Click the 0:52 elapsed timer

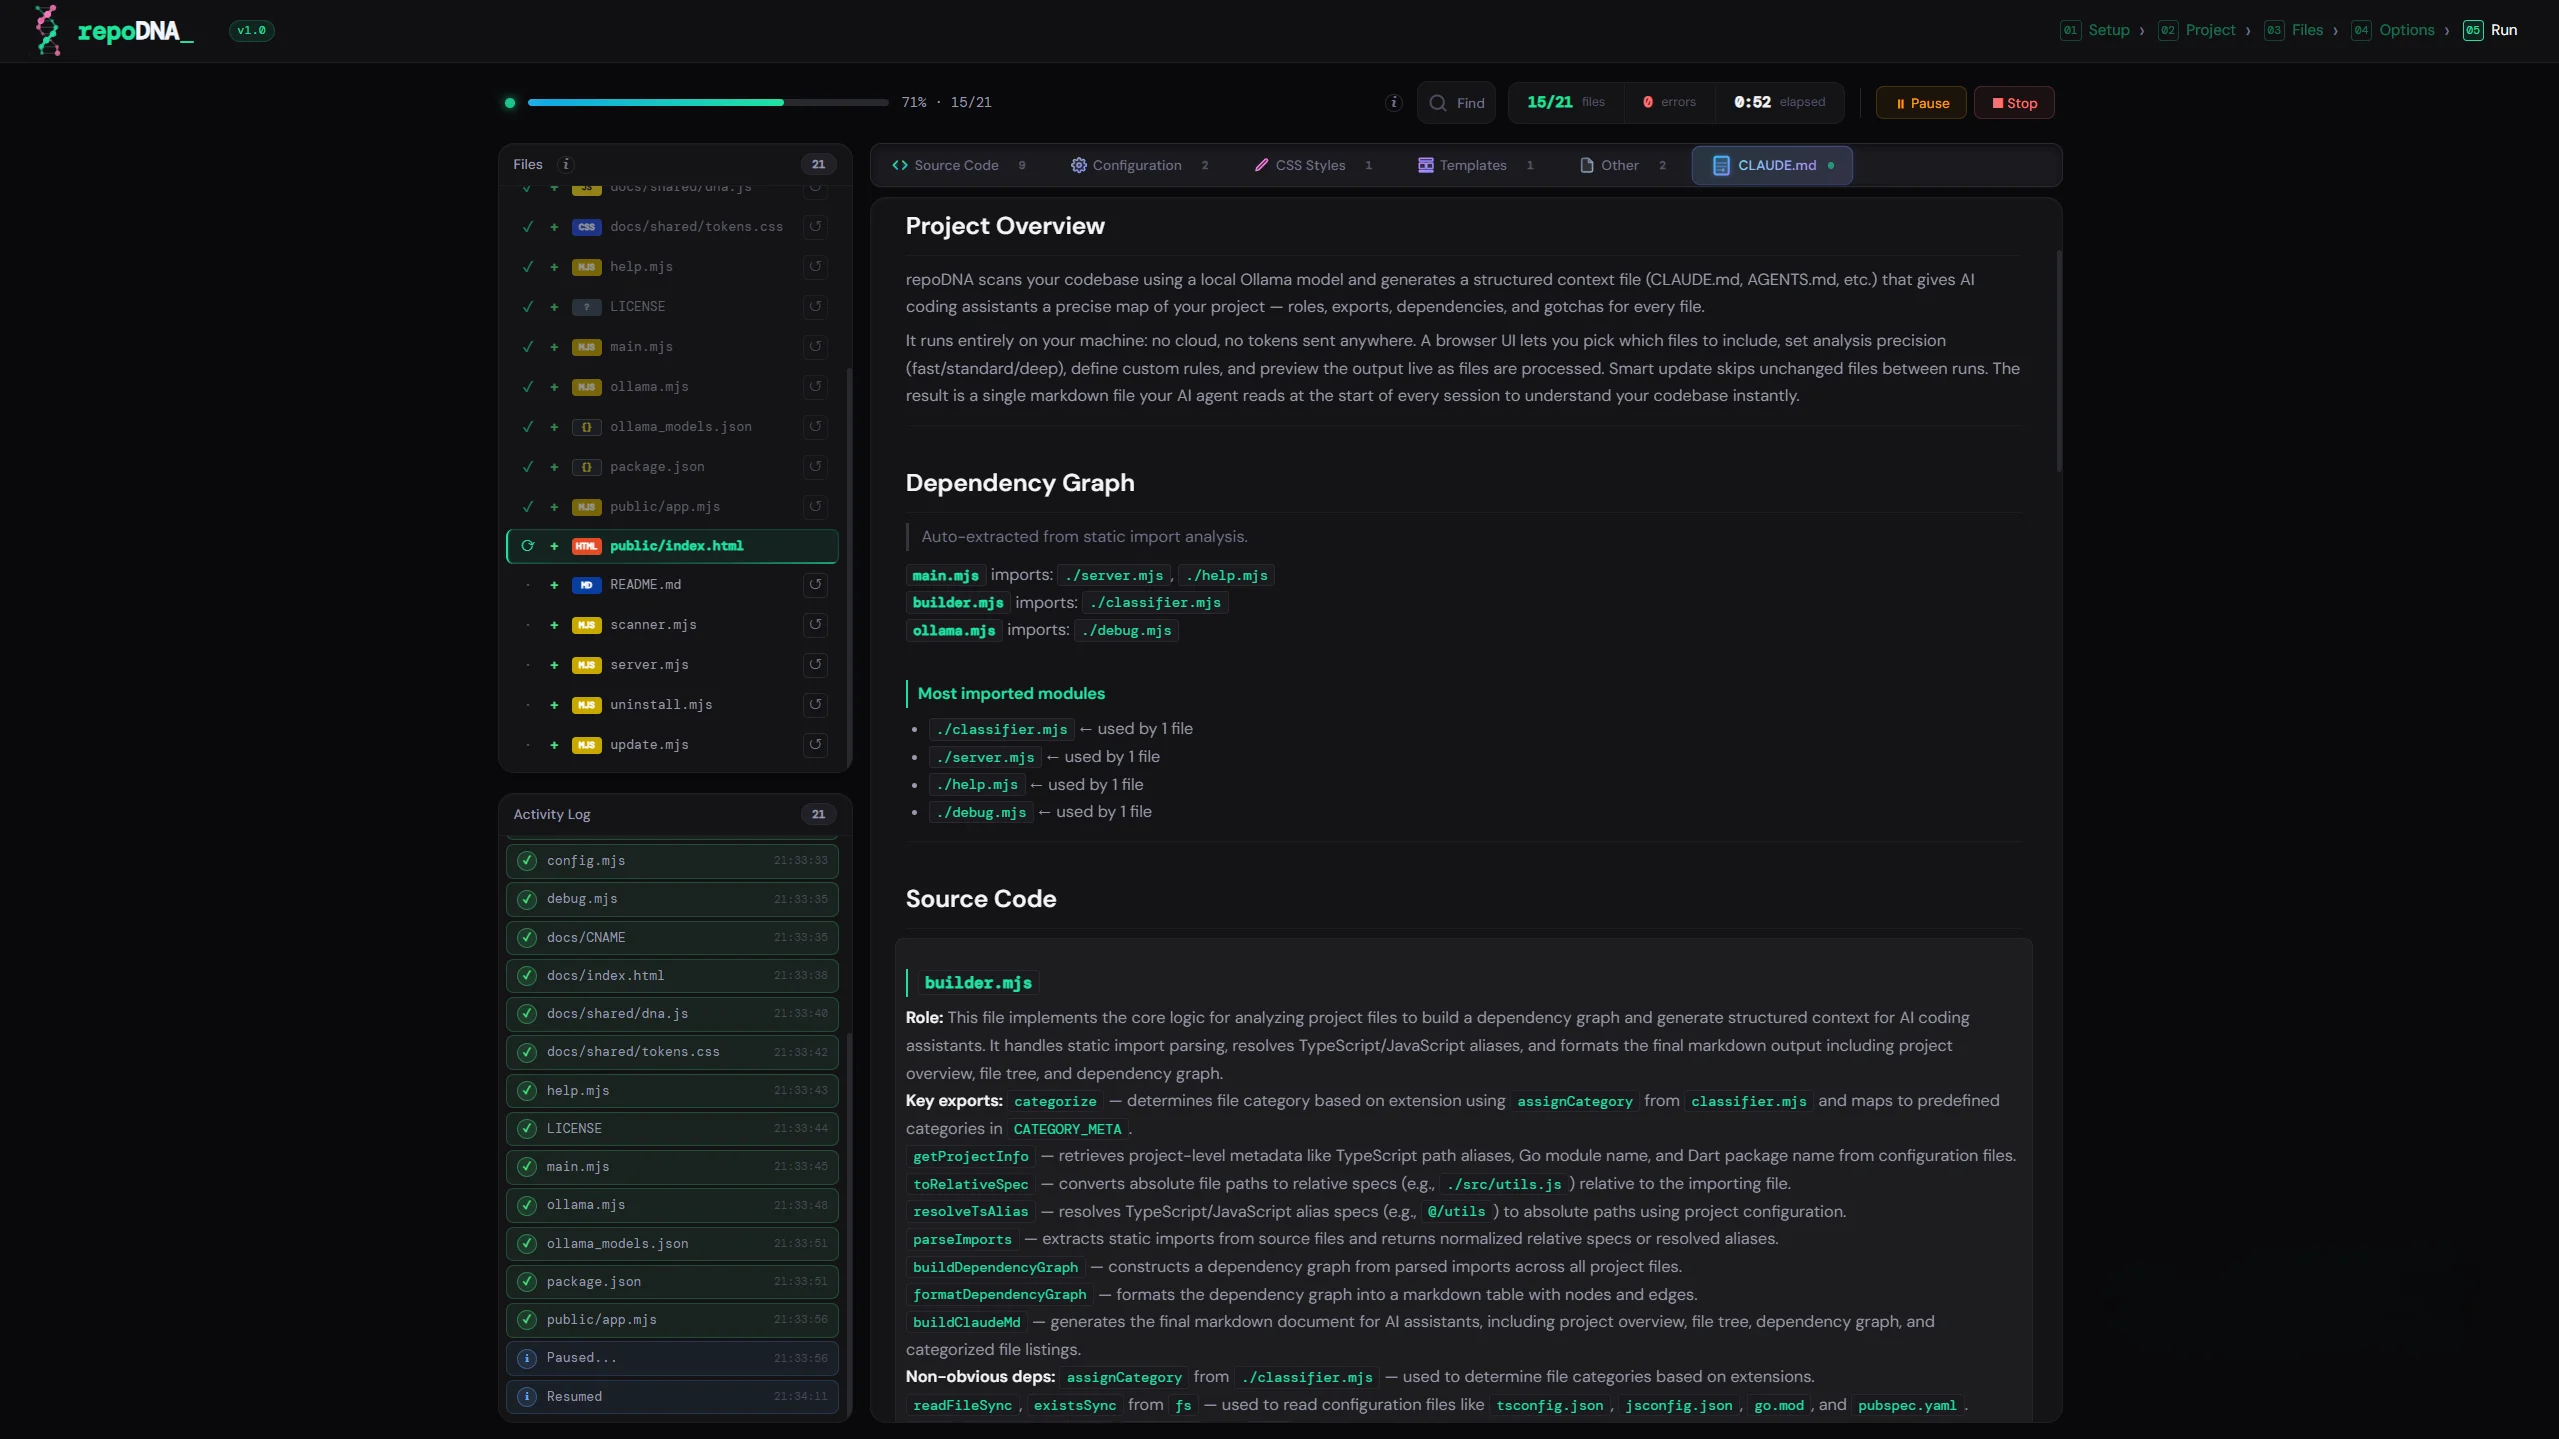1779,102
